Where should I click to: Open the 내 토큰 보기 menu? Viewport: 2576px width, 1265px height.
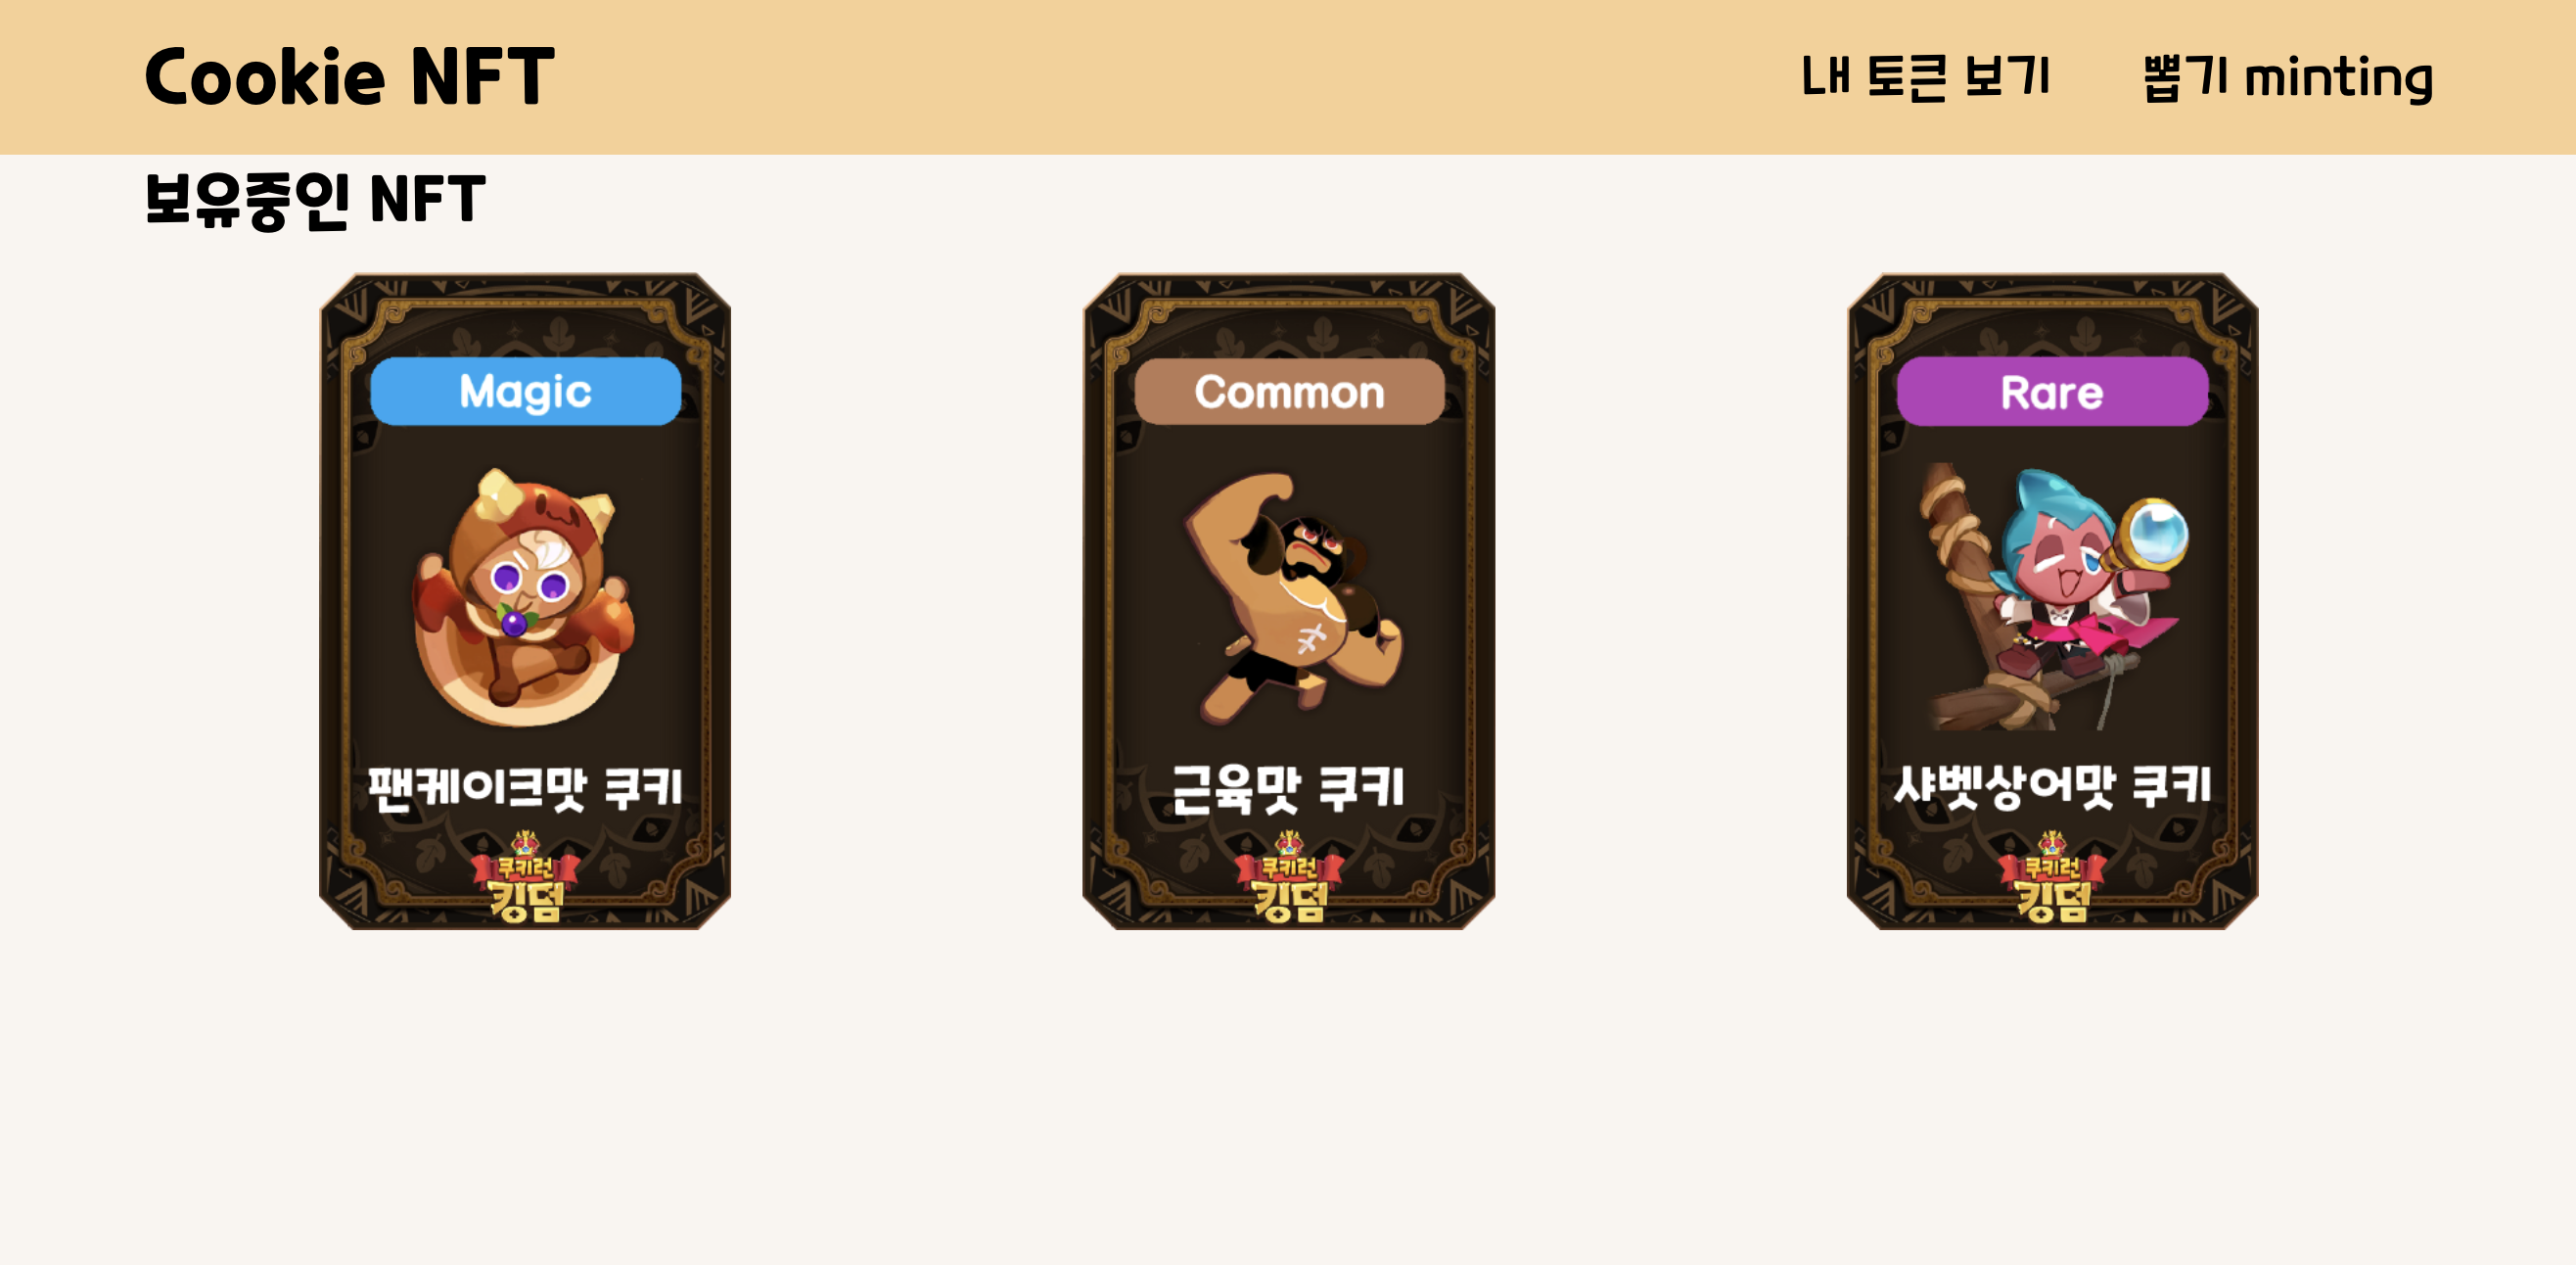pos(1925,77)
